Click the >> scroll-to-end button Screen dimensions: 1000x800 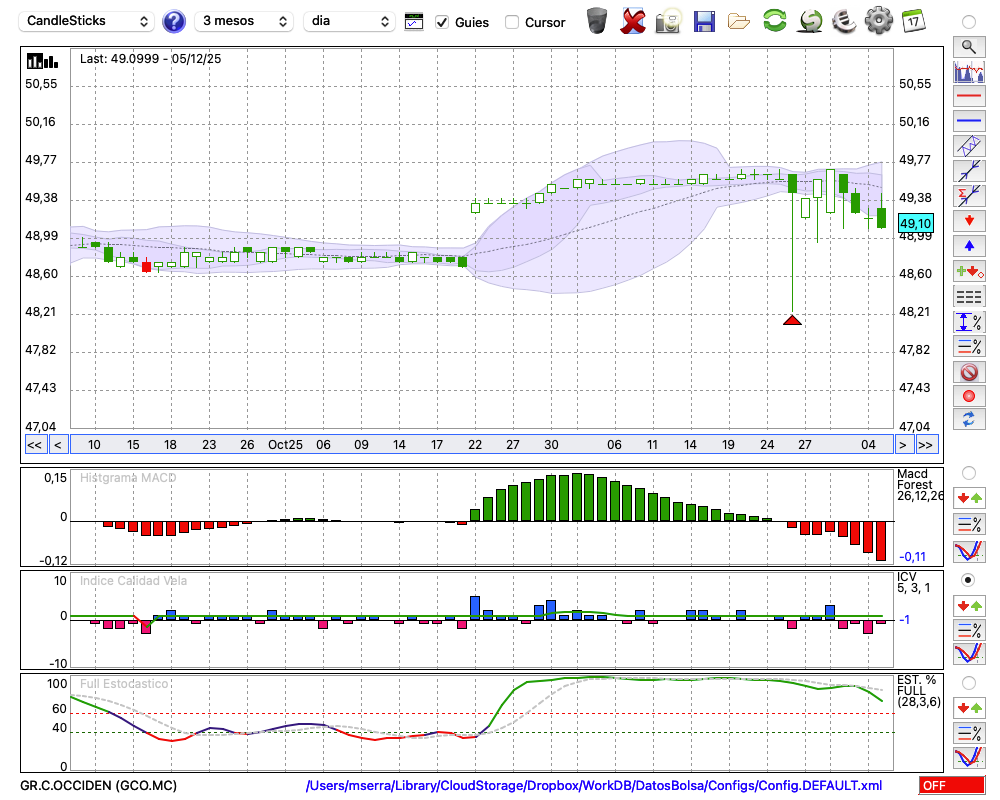(x=926, y=445)
